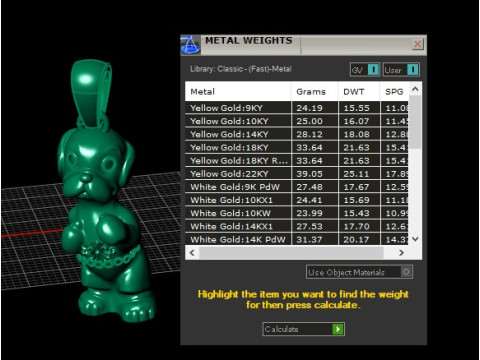Click the horizontal scroll left arrow
This screenshot has width=480, height=360.
point(192,253)
